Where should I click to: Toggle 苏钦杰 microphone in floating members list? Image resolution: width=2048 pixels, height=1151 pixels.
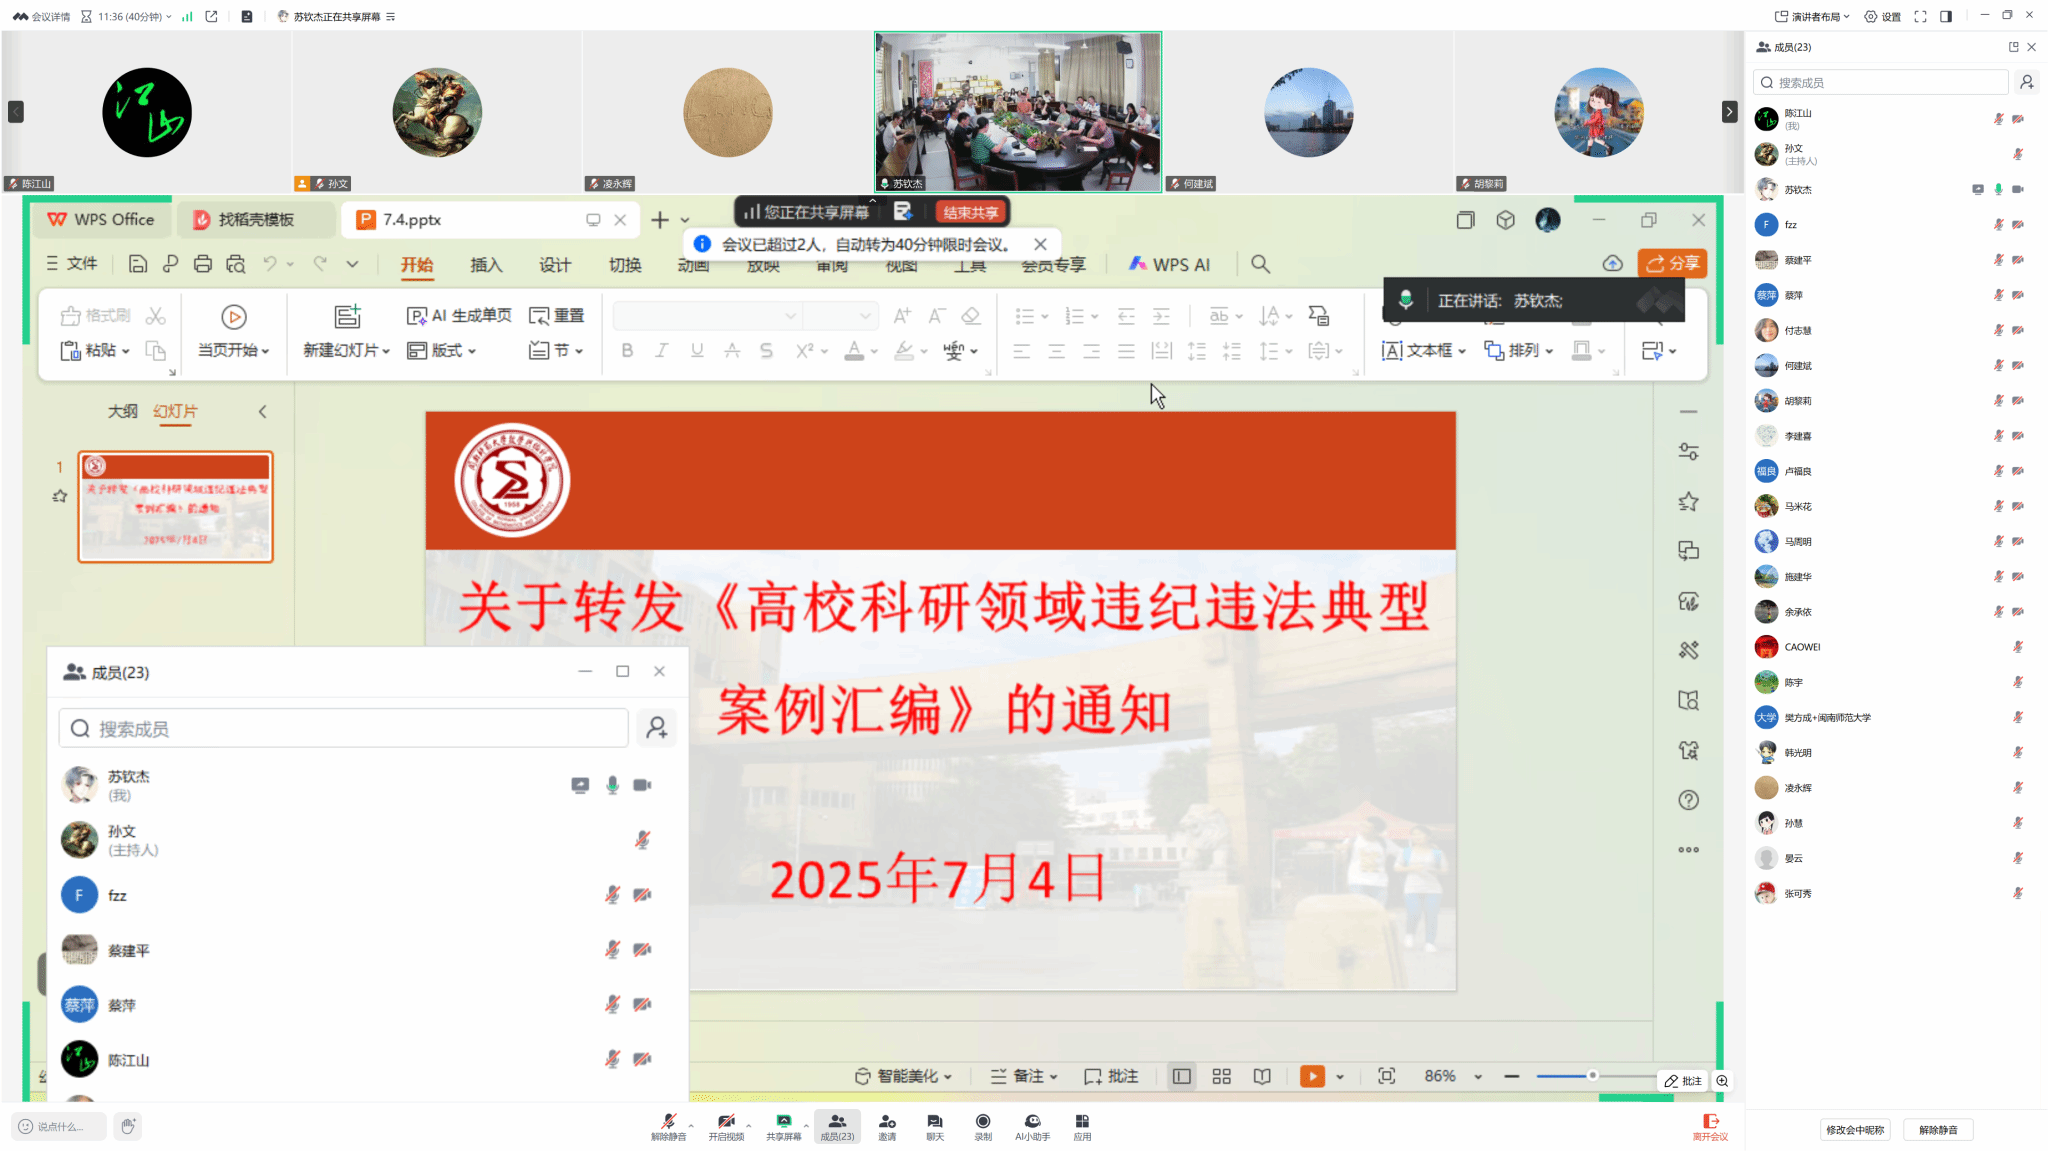612,785
